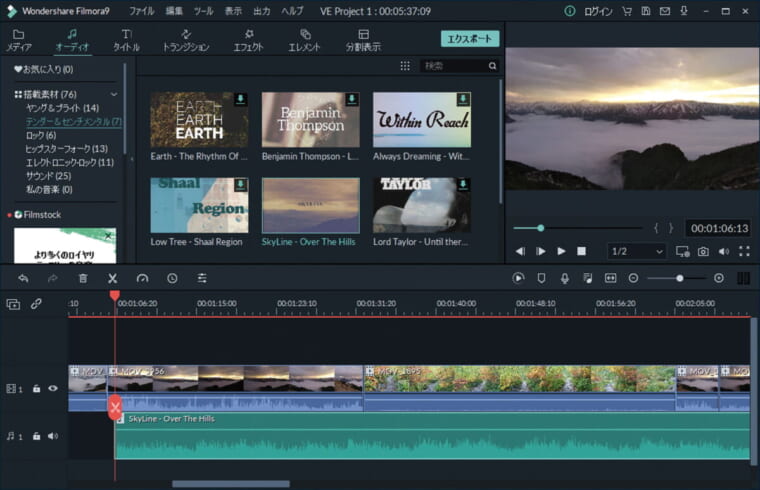Viewport: 760px width, 490px height.
Task: Click the audio search field
Action: click(453, 66)
